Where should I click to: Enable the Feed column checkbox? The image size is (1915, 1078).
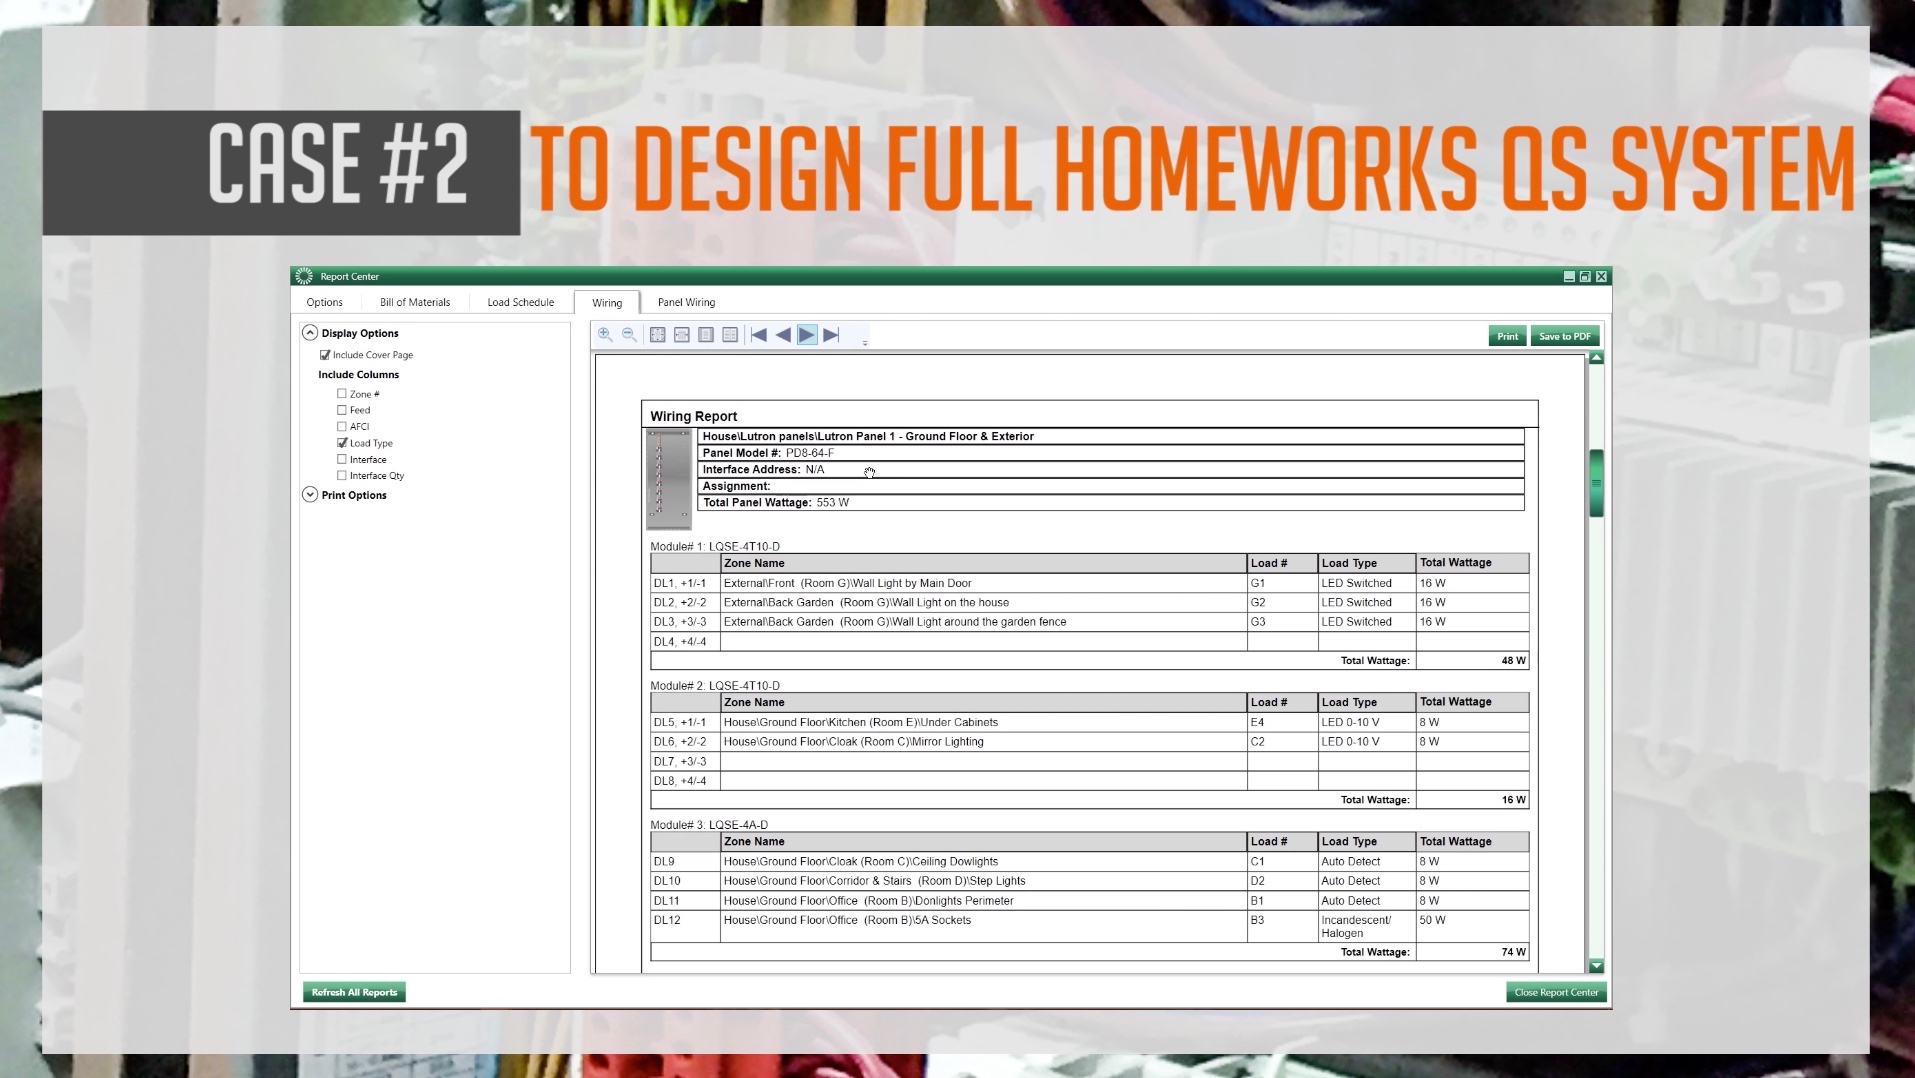342,410
